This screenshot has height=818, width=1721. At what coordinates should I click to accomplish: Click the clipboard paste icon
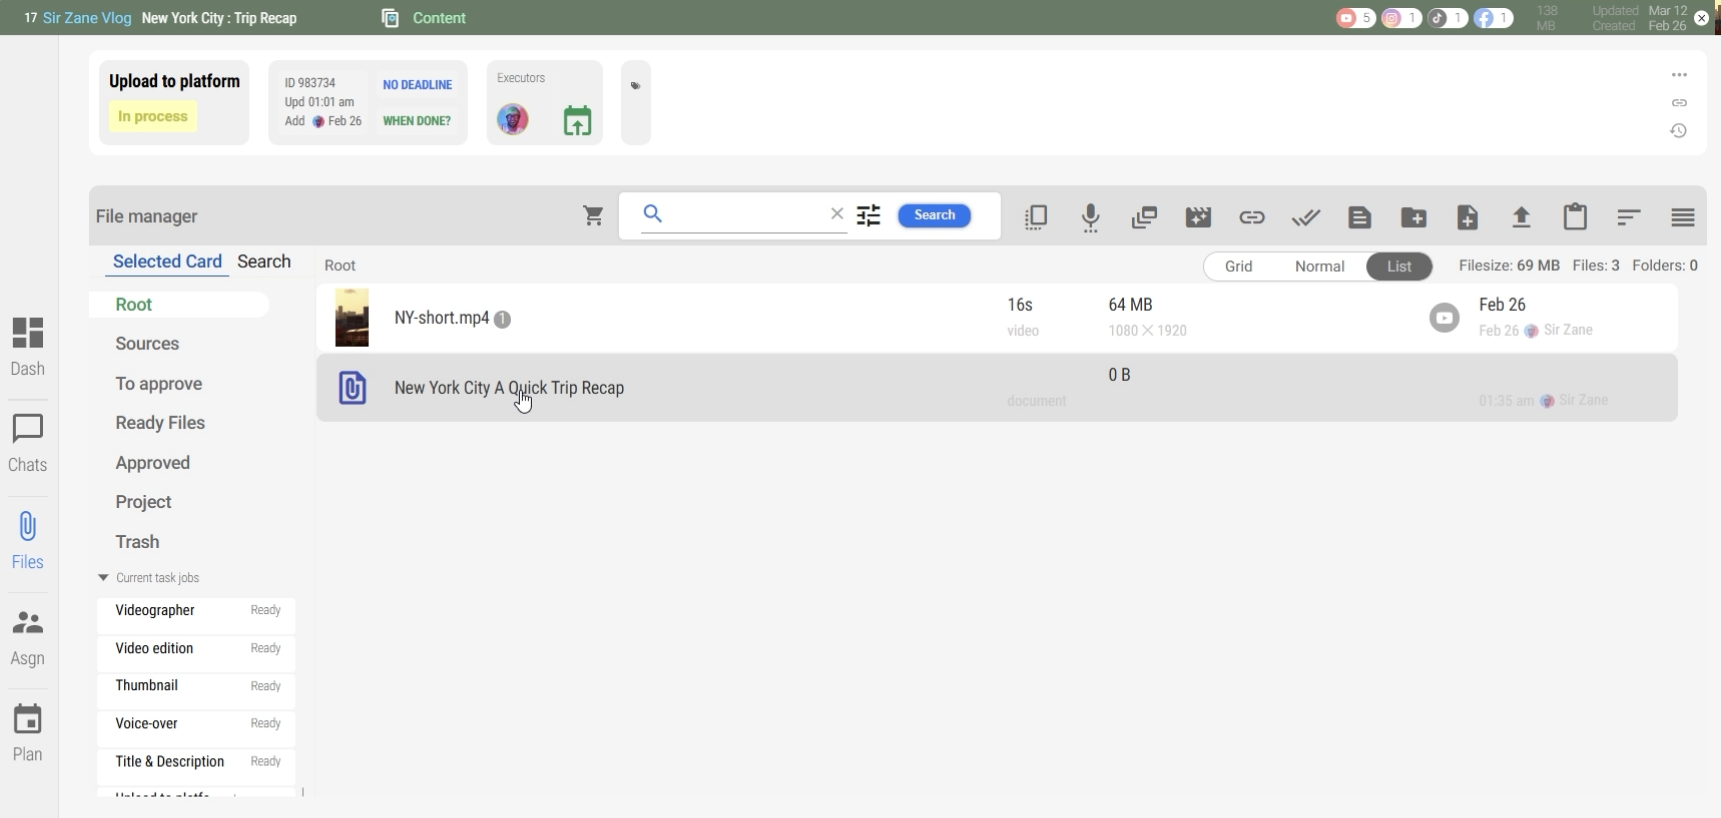[x=1575, y=217]
